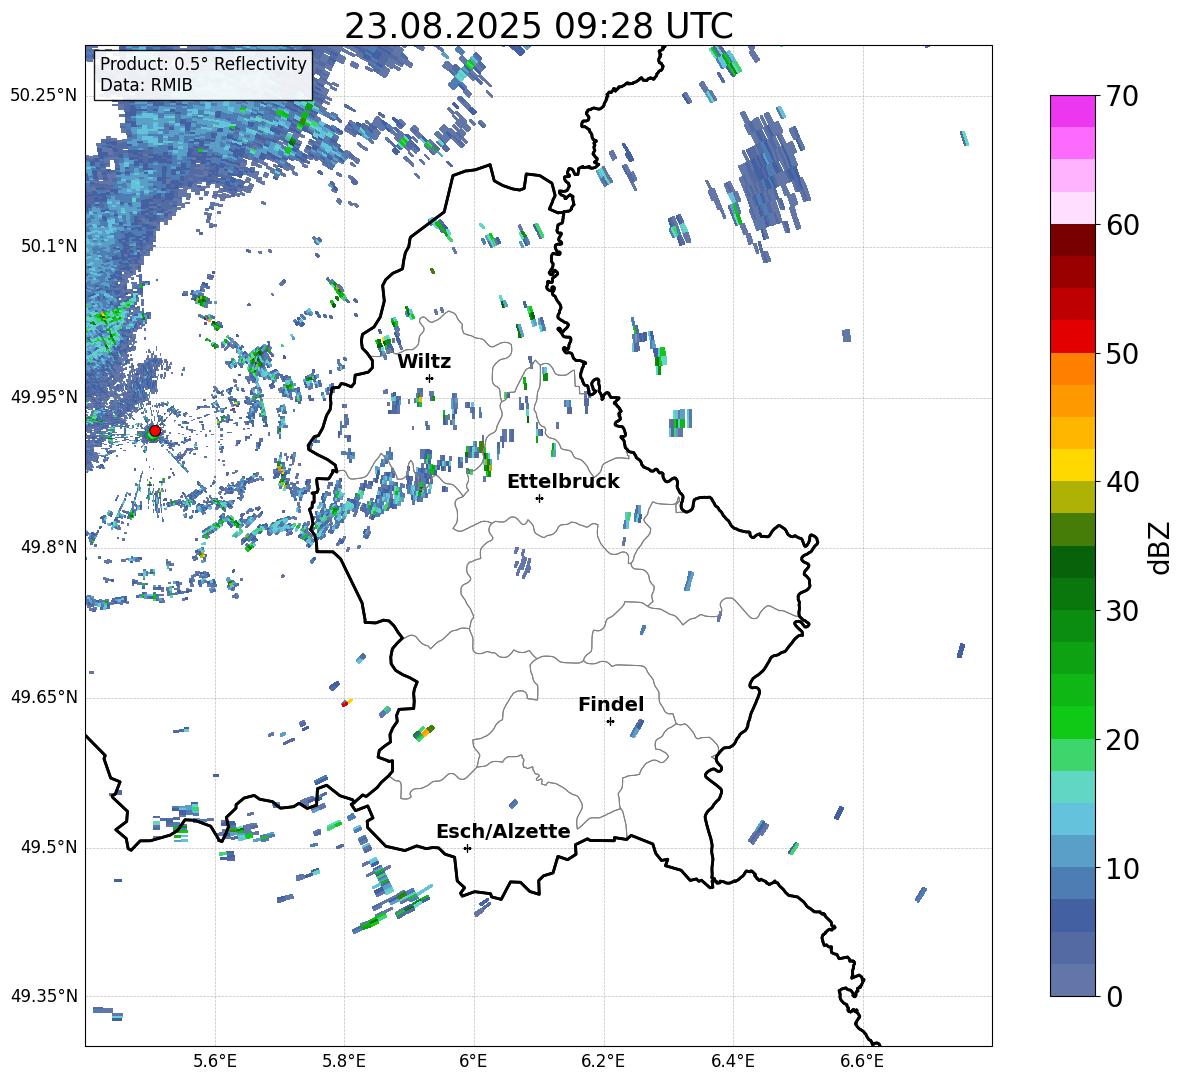Viewport: 1184px width, 1081px height.
Task: Click the Ettelbruck station cross marker
Action: click(x=539, y=498)
